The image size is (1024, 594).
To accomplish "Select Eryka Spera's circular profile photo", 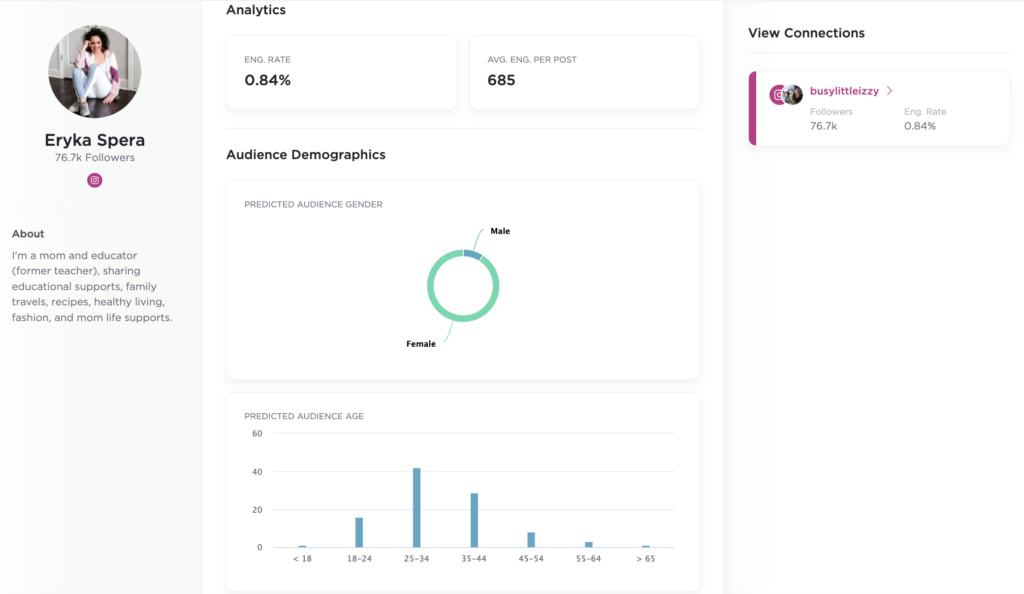I will click(94, 72).
